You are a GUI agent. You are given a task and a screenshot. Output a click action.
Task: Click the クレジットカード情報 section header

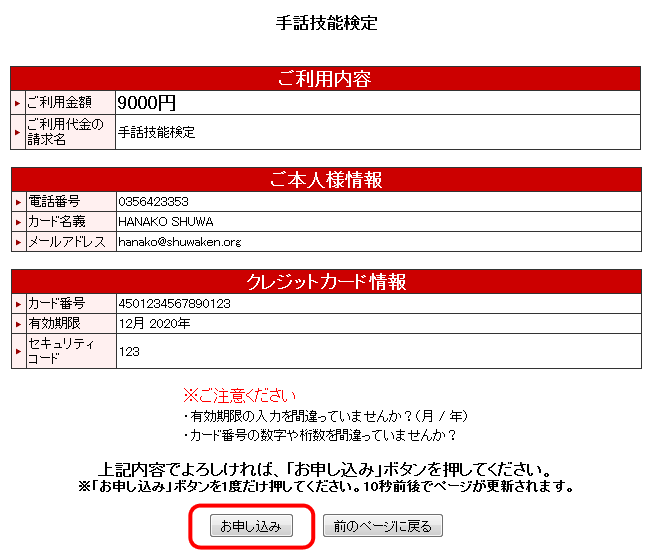click(326, 282)
